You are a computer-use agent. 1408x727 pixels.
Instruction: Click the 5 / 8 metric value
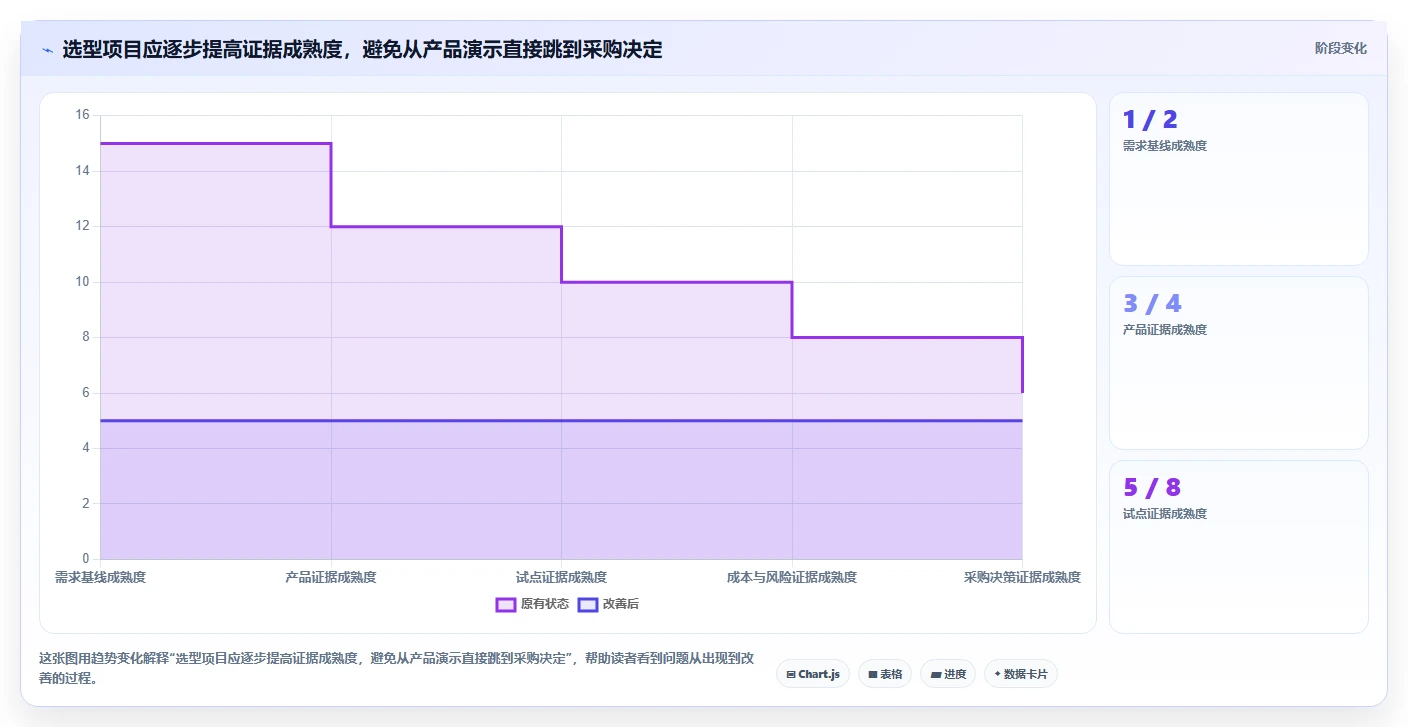(x=1152, y=488)
